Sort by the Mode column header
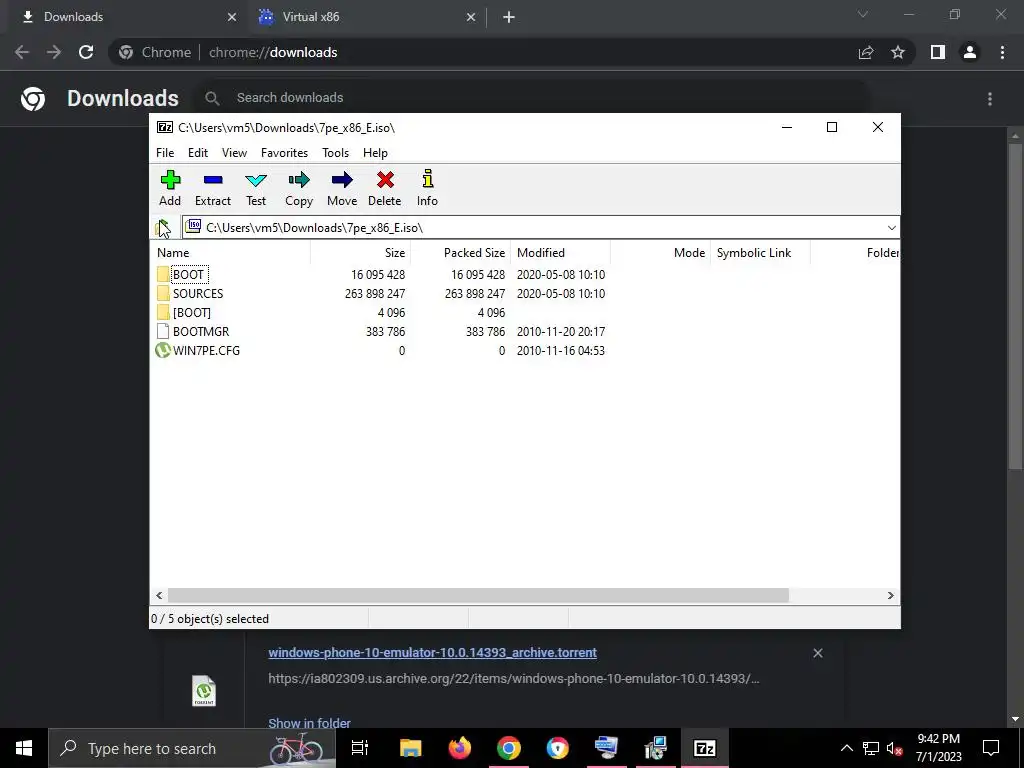 (660, 253)
